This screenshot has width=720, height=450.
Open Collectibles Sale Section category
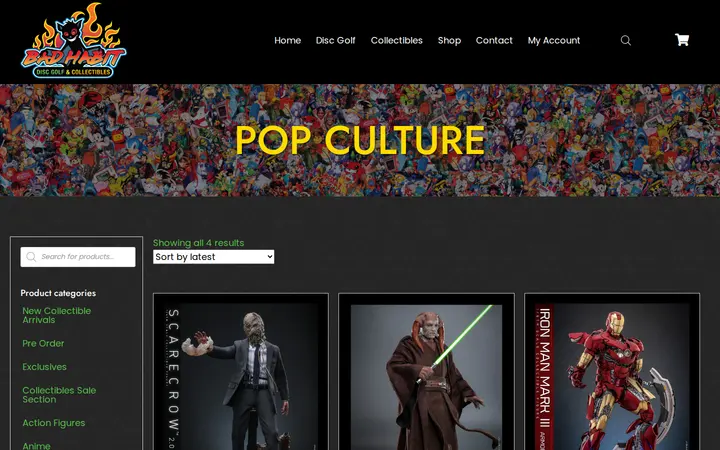[59, 395]
